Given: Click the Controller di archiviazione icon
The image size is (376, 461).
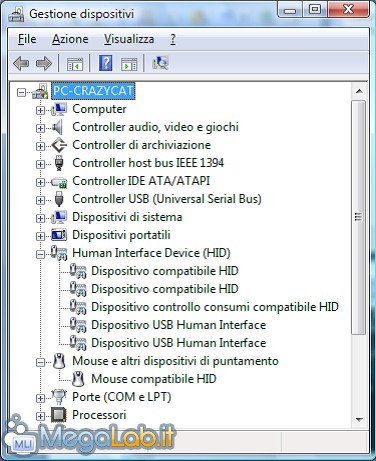Looking at the screenshot, I should click(59, 145).
